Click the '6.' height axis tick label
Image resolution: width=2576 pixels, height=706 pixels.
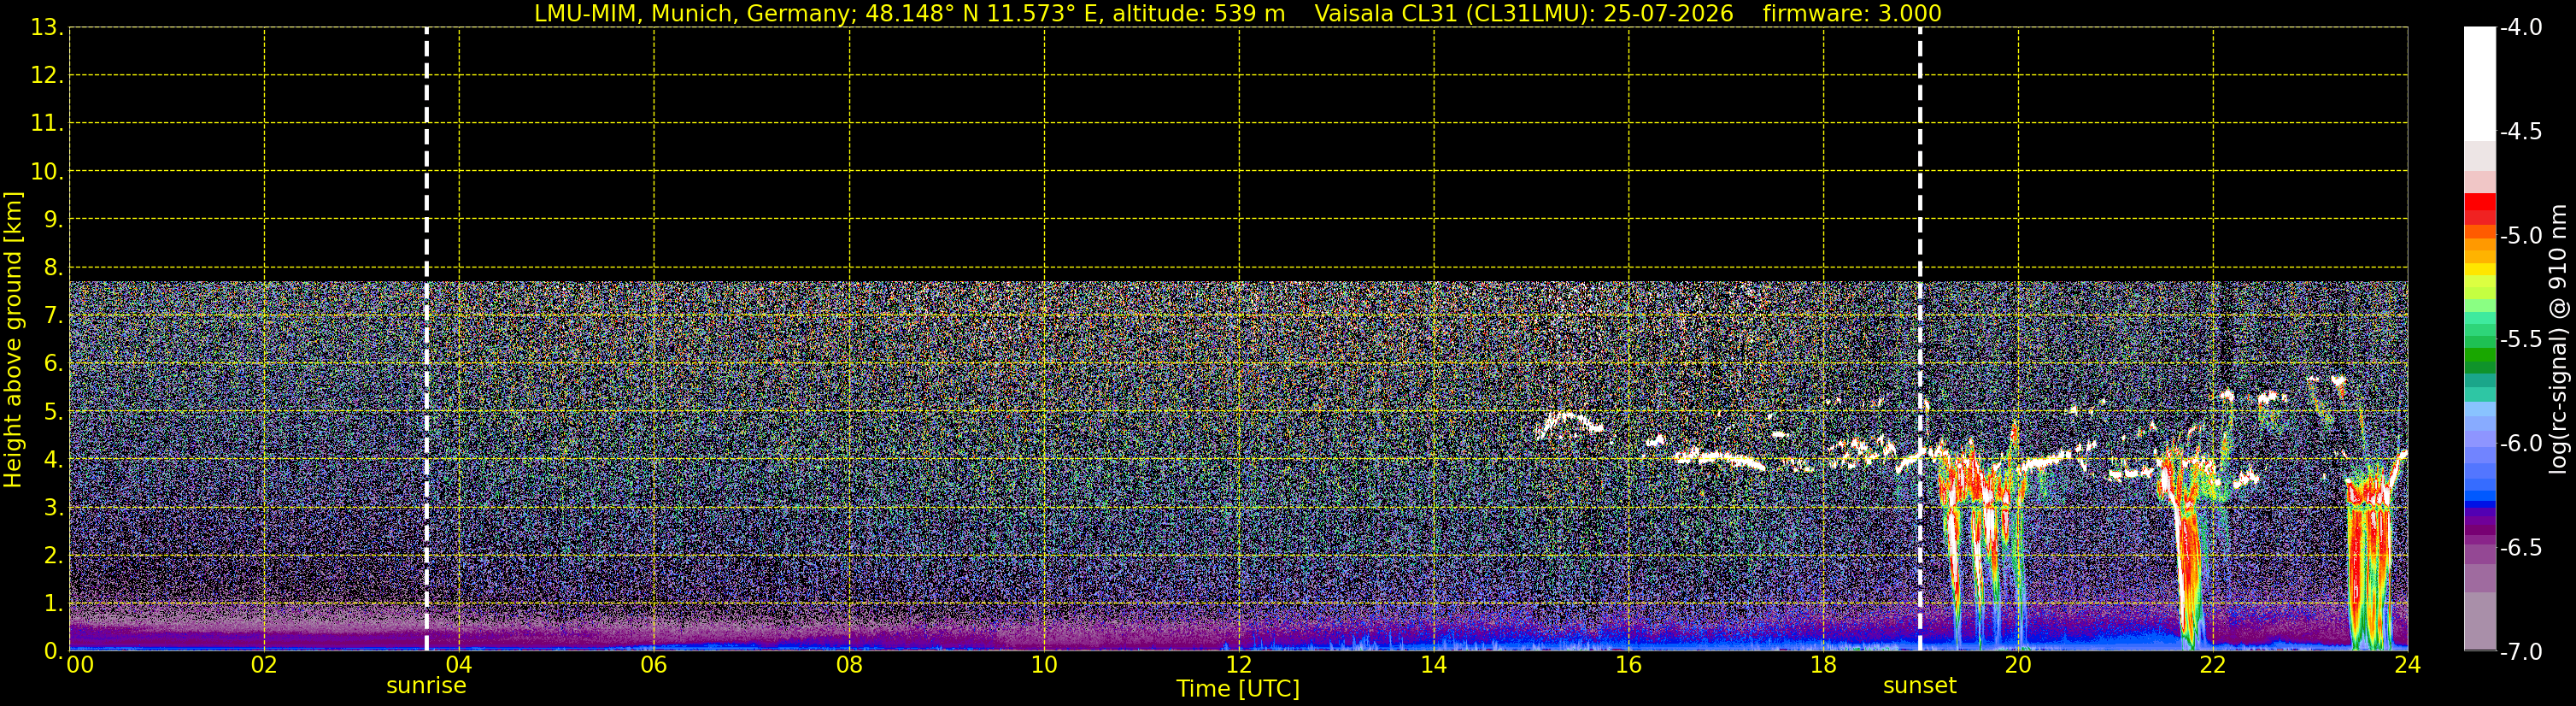click(x=53, y=364)
